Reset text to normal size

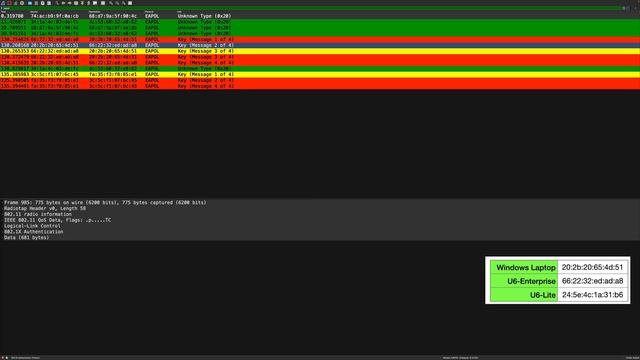coord(123,3)
